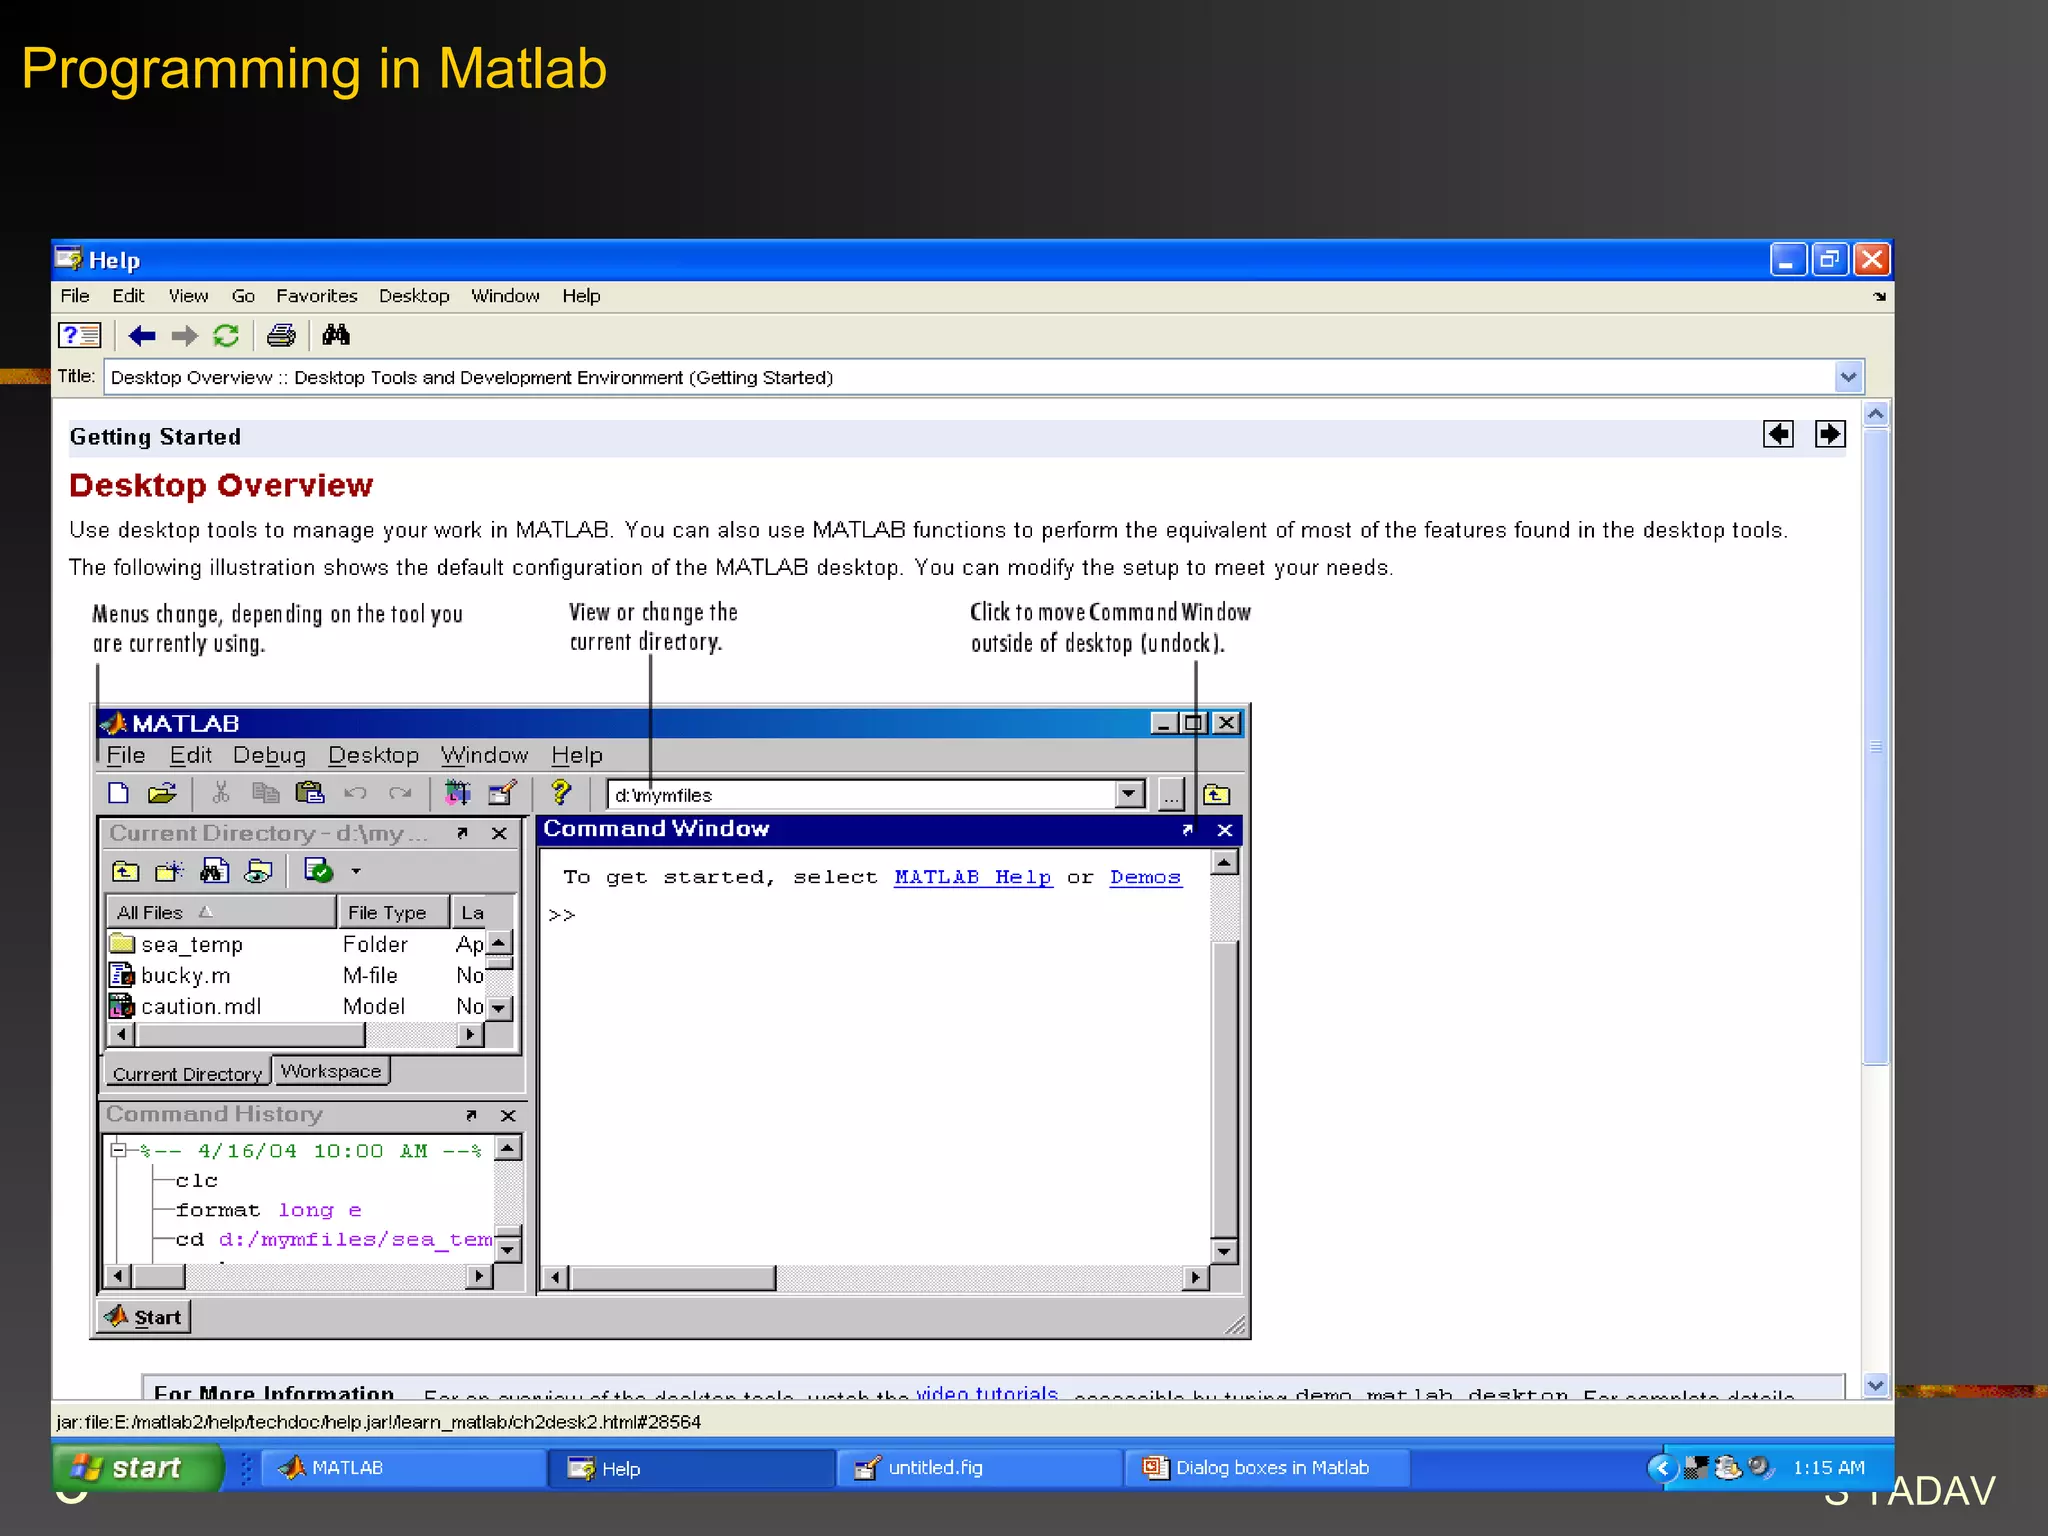The image size is (2048, 1536).
Task: Click scroll down arrow of Help page
Action: 1875,1385
